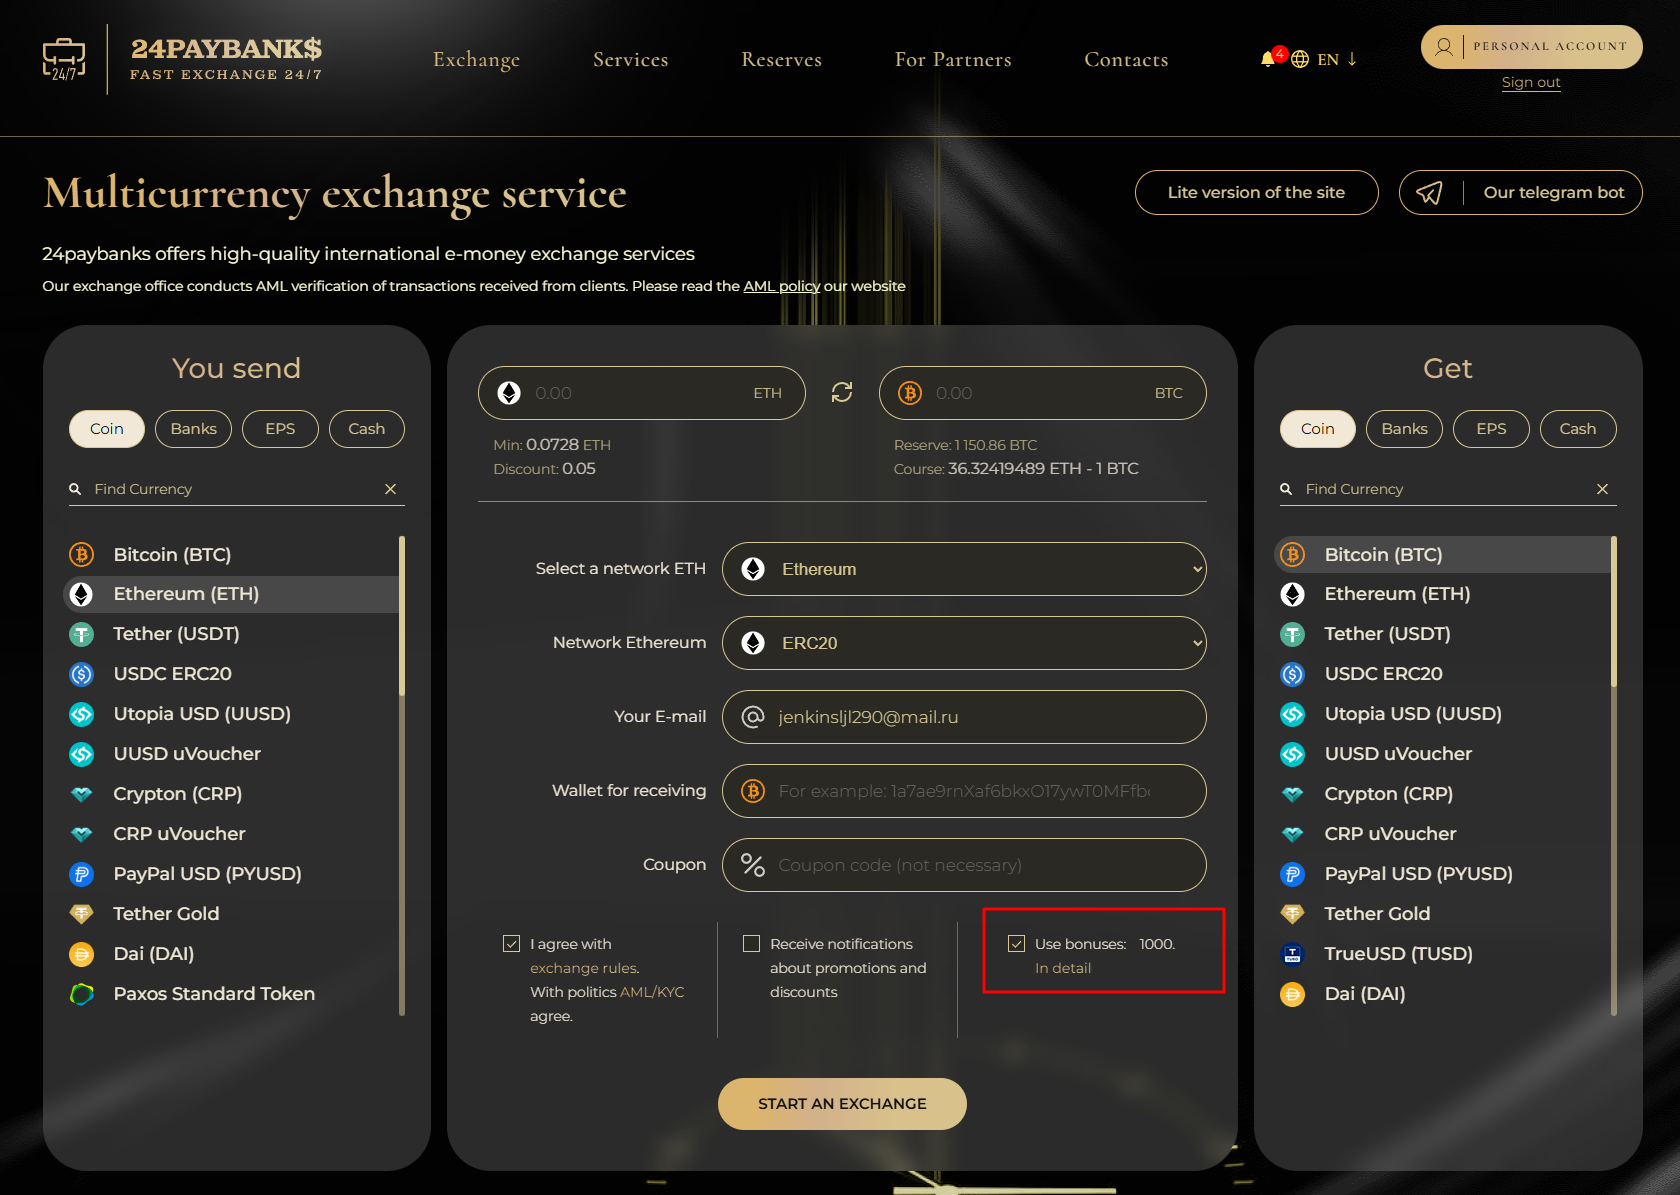Open the EN language selector
Viewport: 1680px width, 1195px height.
pos(1327,60)
